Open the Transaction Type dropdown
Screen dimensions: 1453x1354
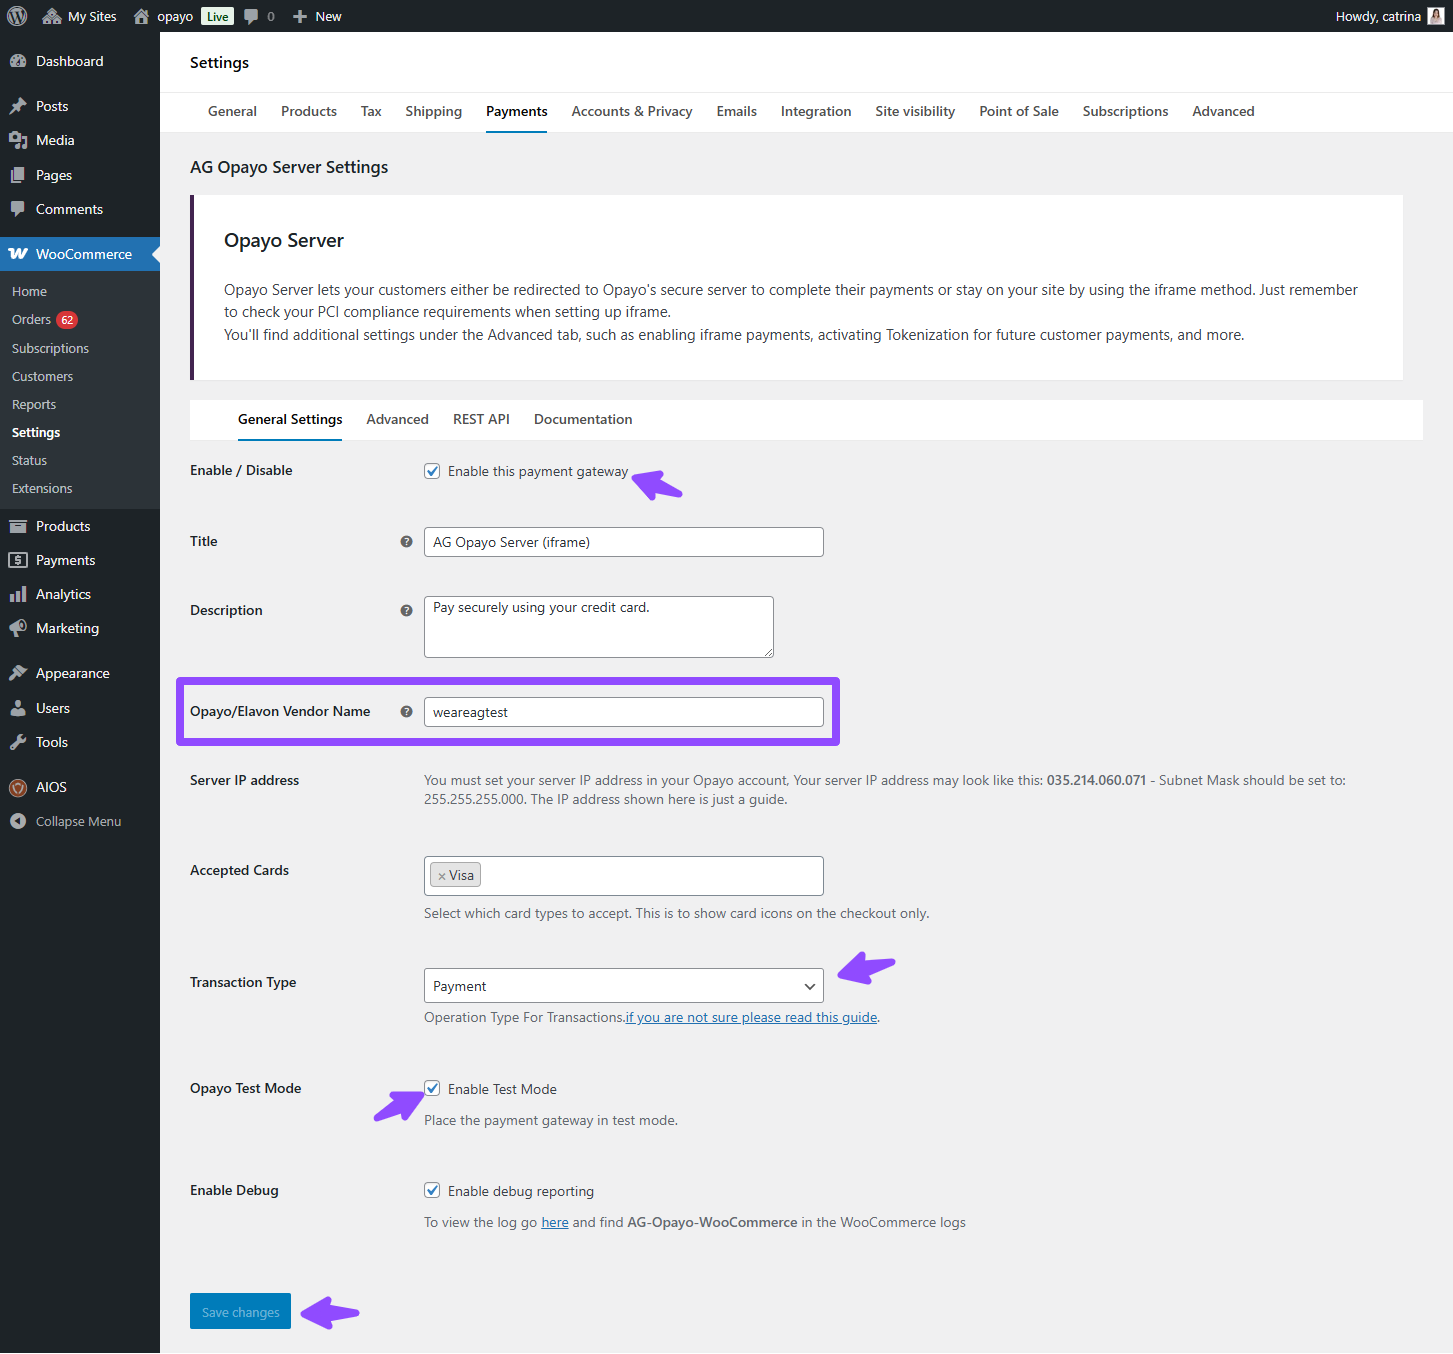(624, 986)
